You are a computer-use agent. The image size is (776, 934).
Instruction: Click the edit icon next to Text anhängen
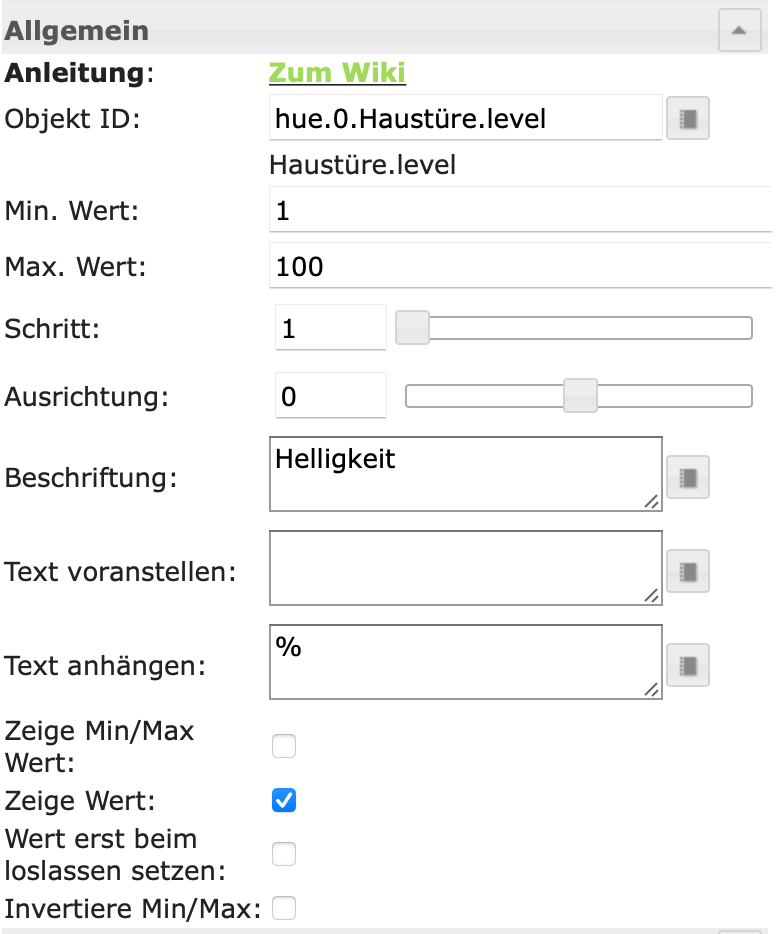coord(688,665)
